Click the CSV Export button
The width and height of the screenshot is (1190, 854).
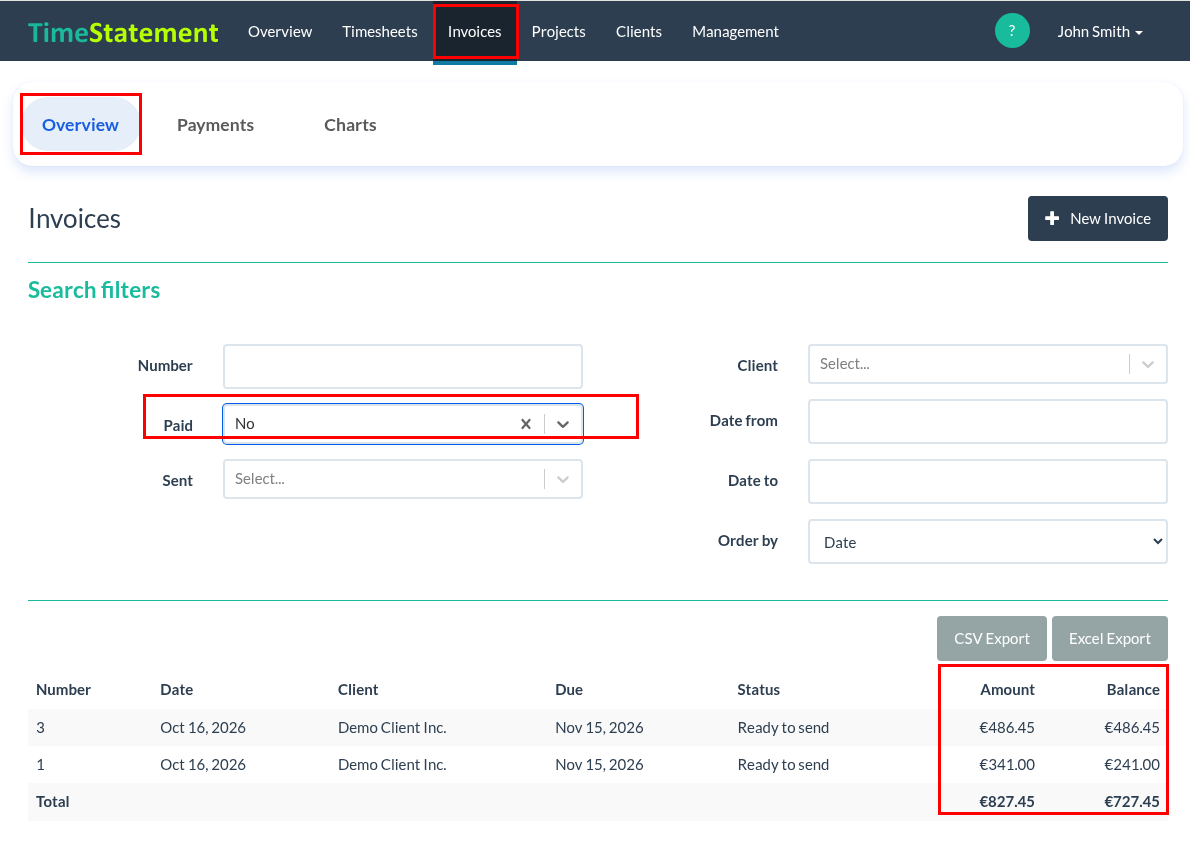point(992,638)
